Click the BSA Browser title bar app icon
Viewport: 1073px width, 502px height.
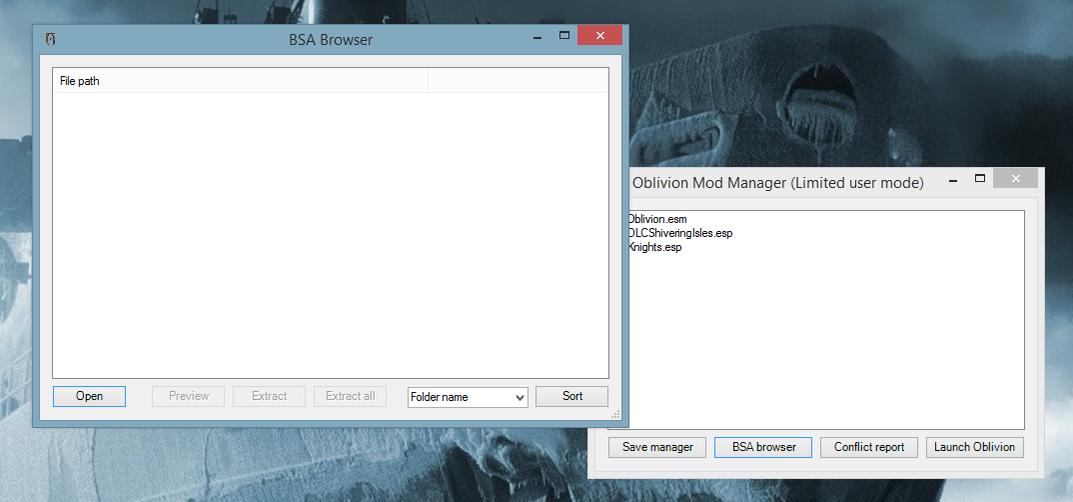(50, 39)
